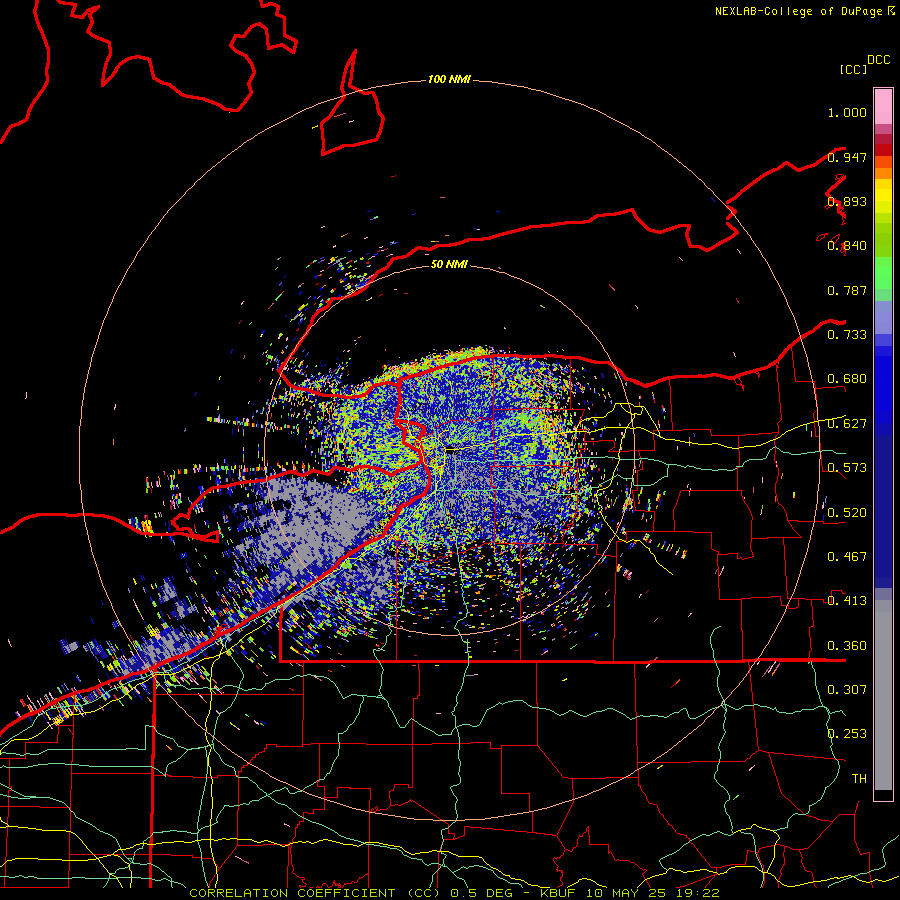Click the TH threshold label
Screen dimensions: 900x900
tap(859, 779)
